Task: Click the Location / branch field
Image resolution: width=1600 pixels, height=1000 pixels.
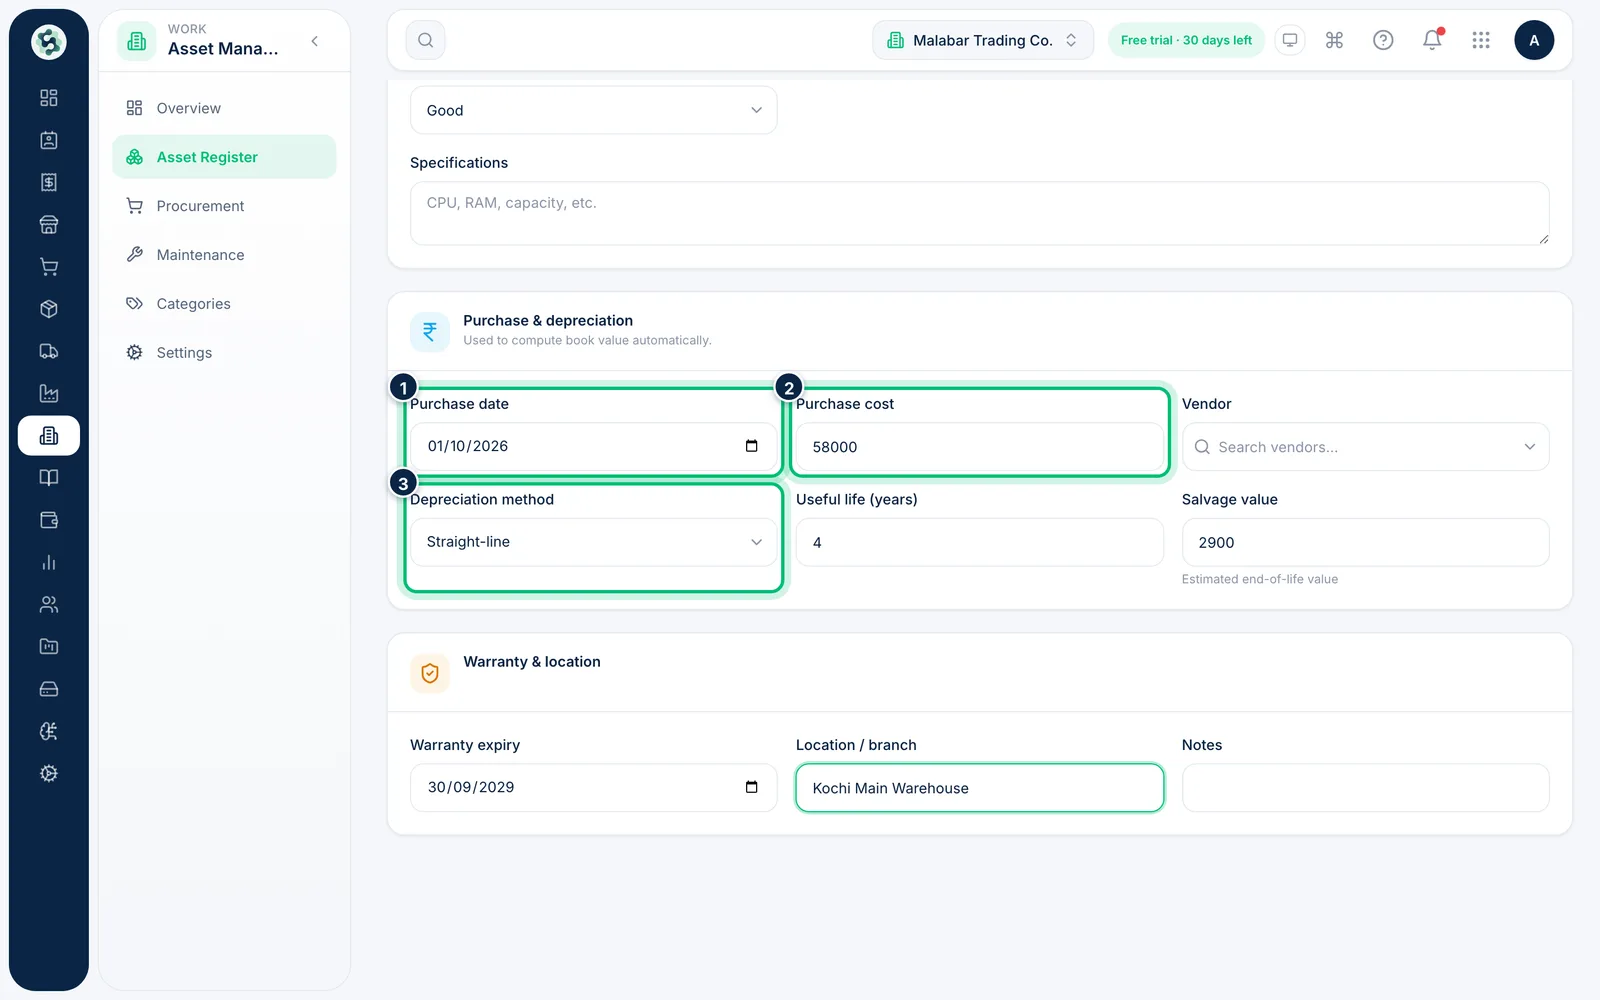Action: point(979,788)
